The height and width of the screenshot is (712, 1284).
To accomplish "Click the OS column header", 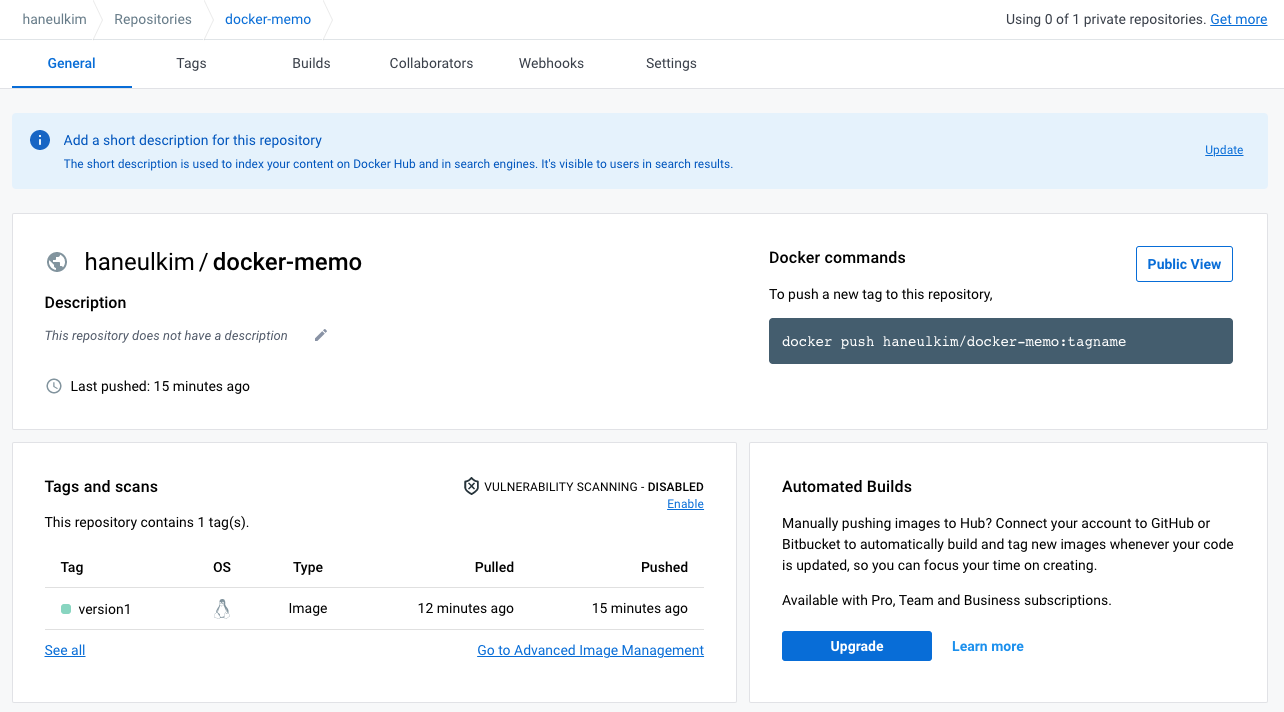I will click(x=222, y=567).
